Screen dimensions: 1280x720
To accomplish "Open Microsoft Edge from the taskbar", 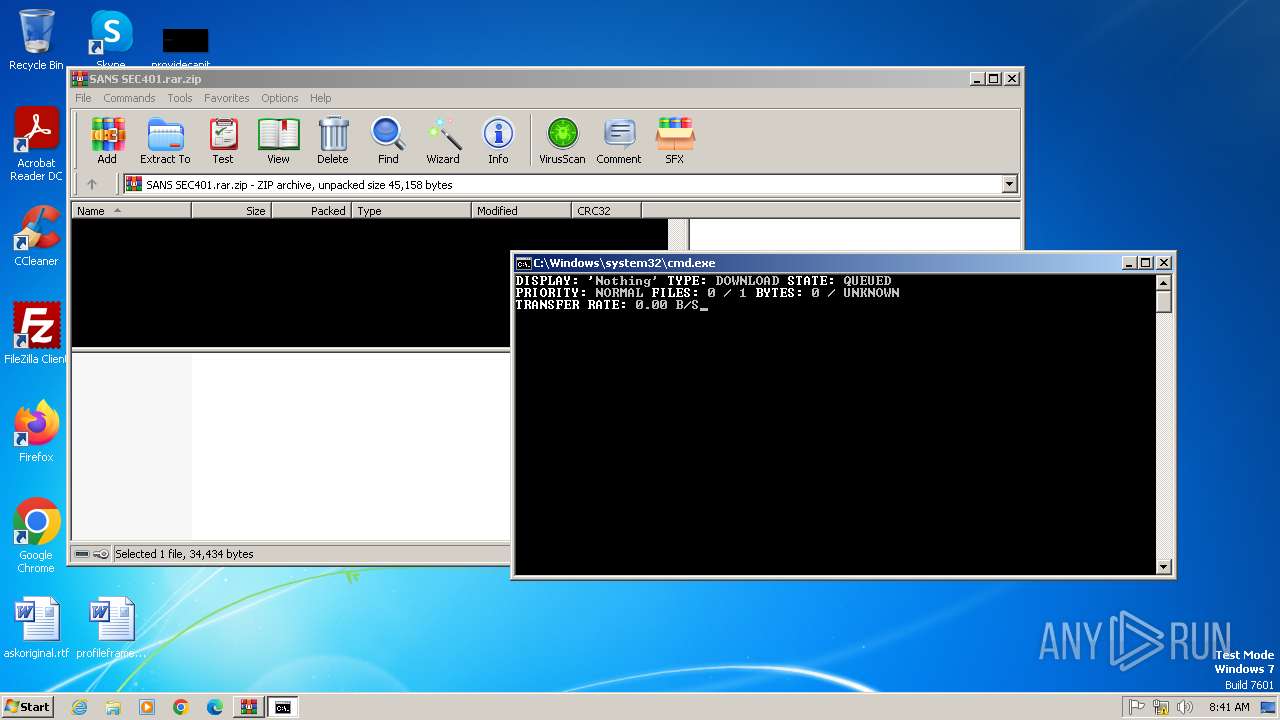I will [x=215, y=707].
